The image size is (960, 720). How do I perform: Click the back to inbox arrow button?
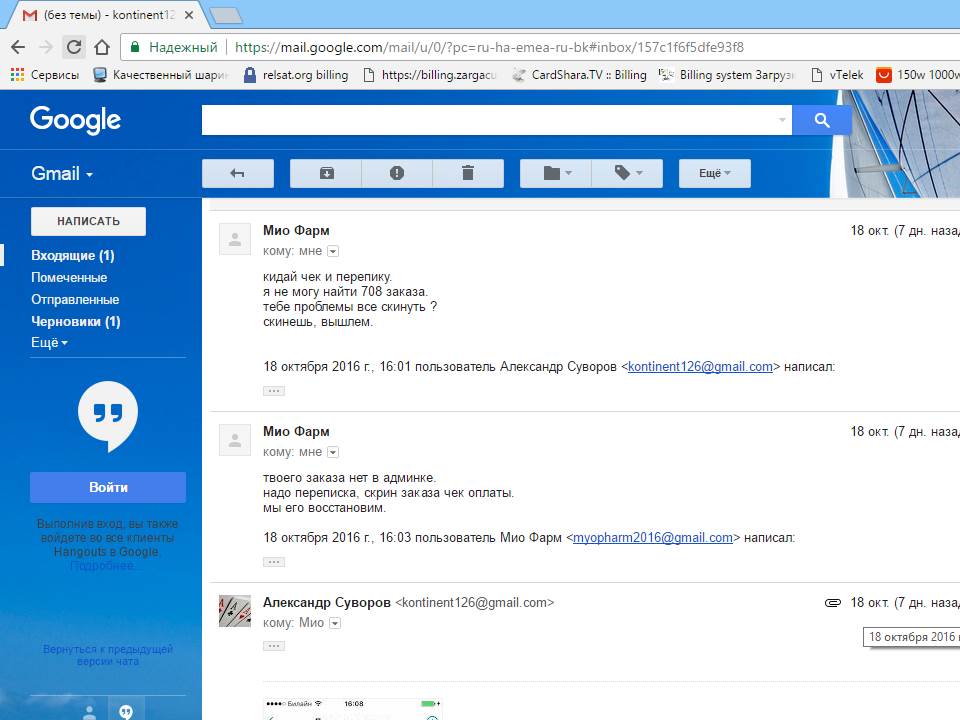(x=238, y=173)
